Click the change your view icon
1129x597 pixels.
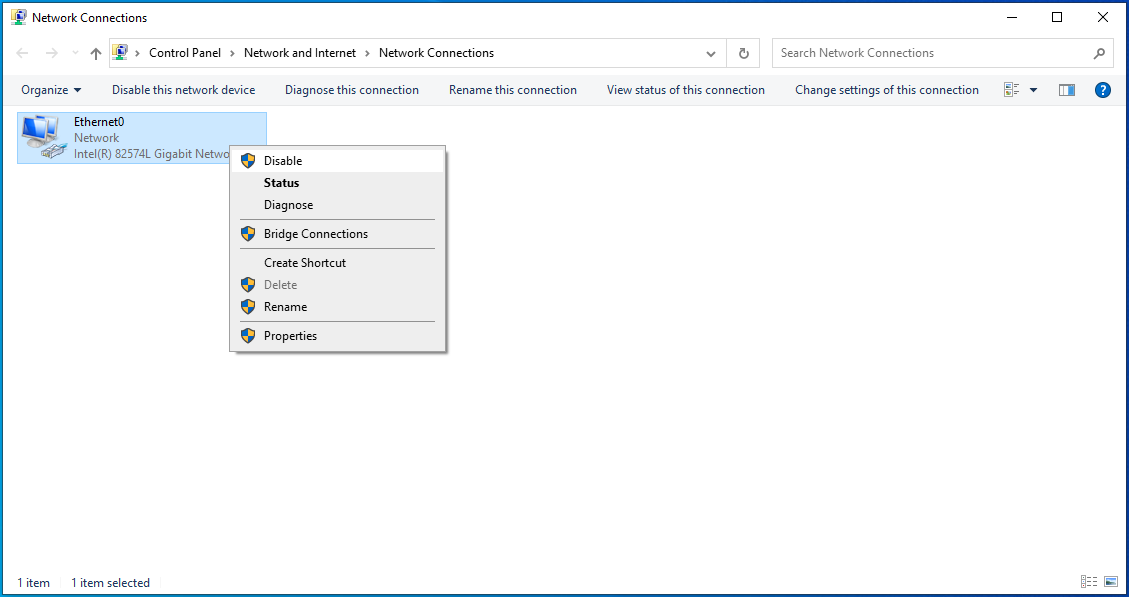[1012, 90]
